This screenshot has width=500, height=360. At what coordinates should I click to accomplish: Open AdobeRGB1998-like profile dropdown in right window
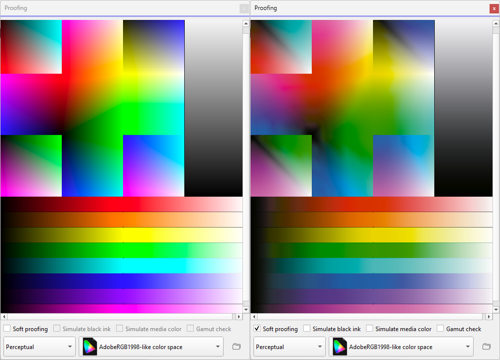[x=401, y=347]
